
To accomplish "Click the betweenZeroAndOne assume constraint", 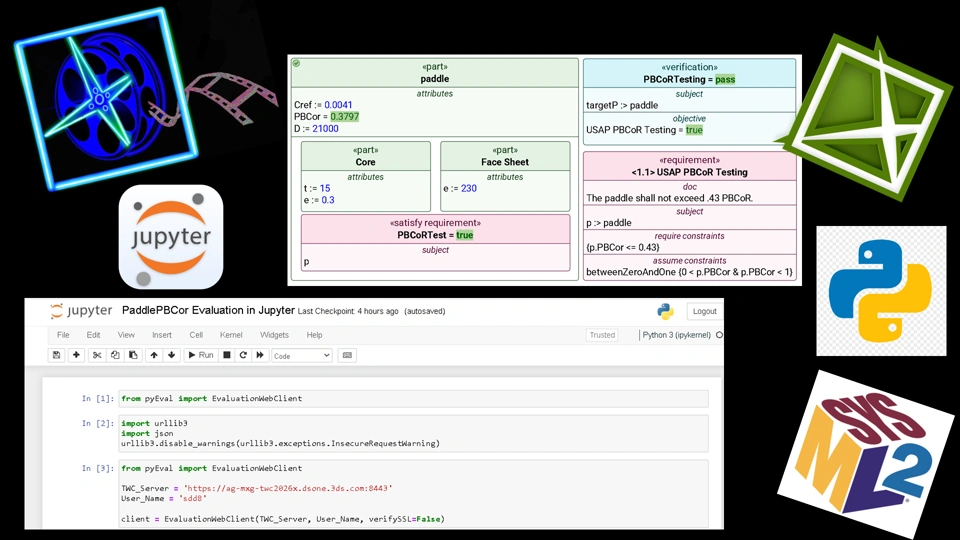I will click(x=689, y=272).
